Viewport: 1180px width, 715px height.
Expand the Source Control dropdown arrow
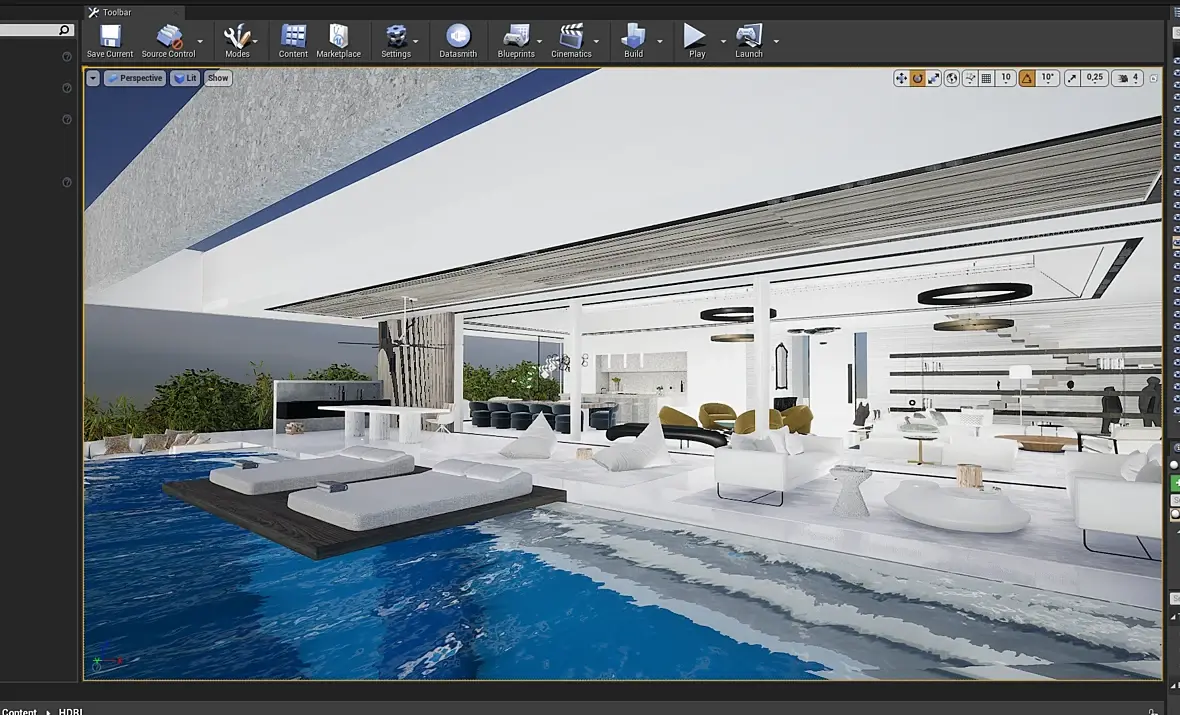tap(199, 41)
